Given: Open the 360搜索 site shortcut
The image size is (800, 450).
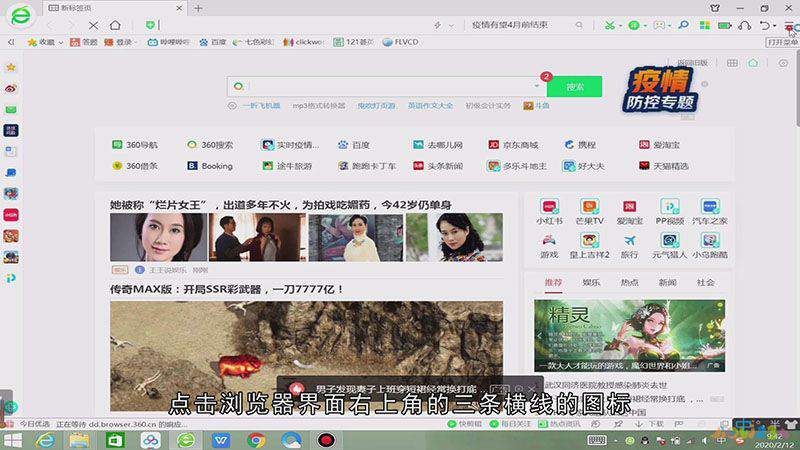Looking at the screenshot, I should tap(210, 145).
